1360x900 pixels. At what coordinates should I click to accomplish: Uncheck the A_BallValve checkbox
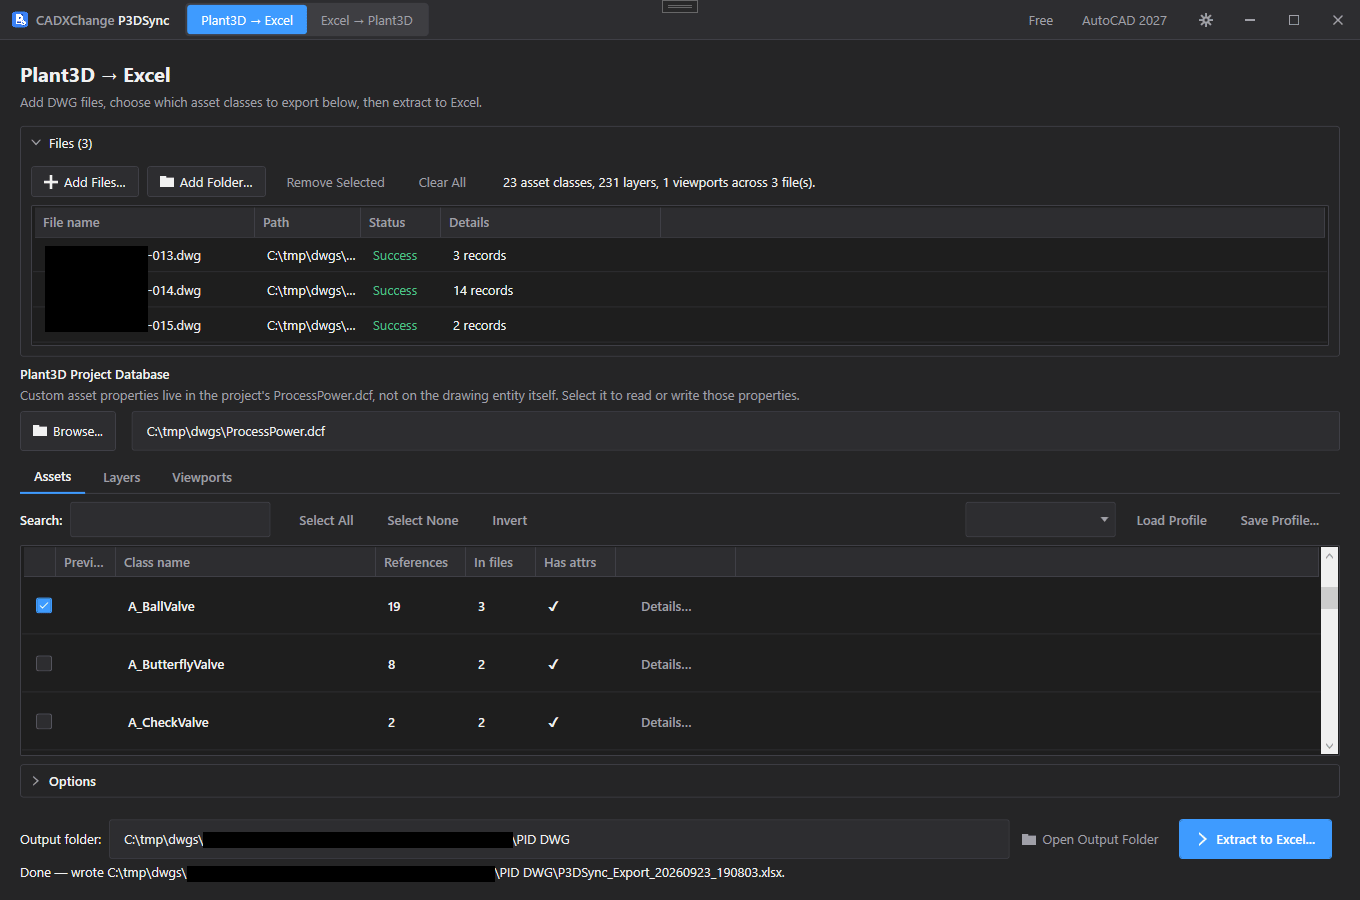(x=44, y=605)
